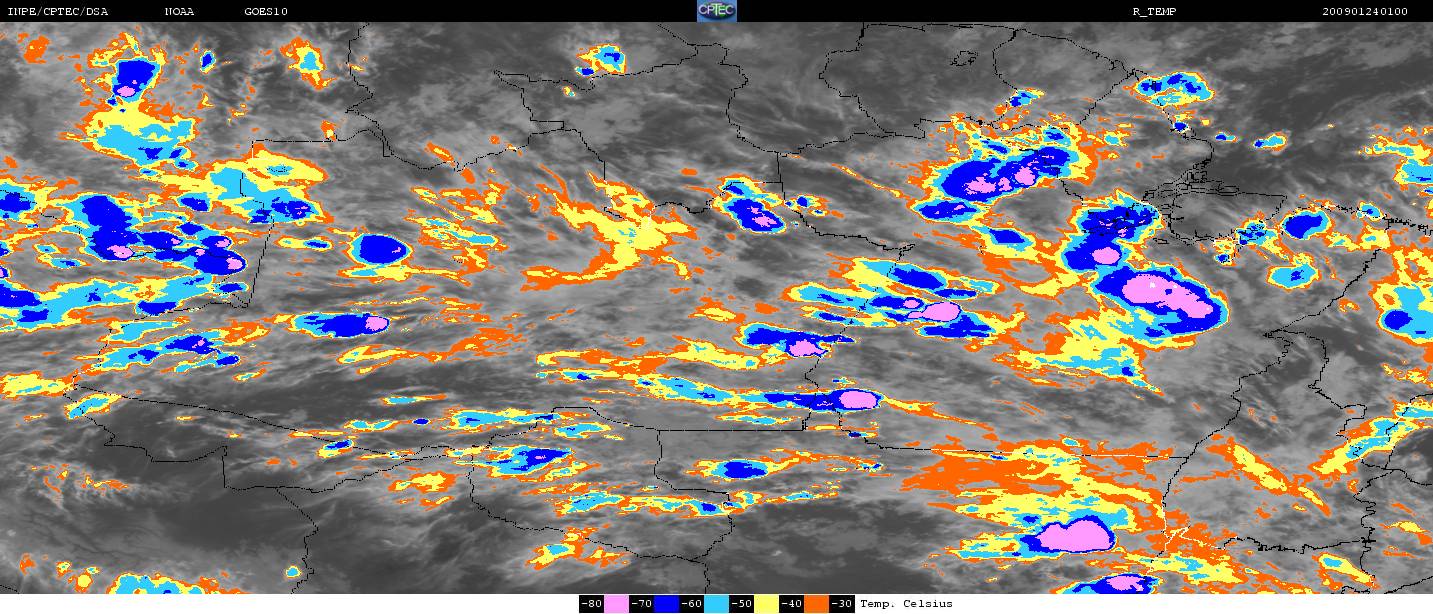Click the -80 legend label
This screenshot has height=614, width=1433.
click(x=591, y=604)
